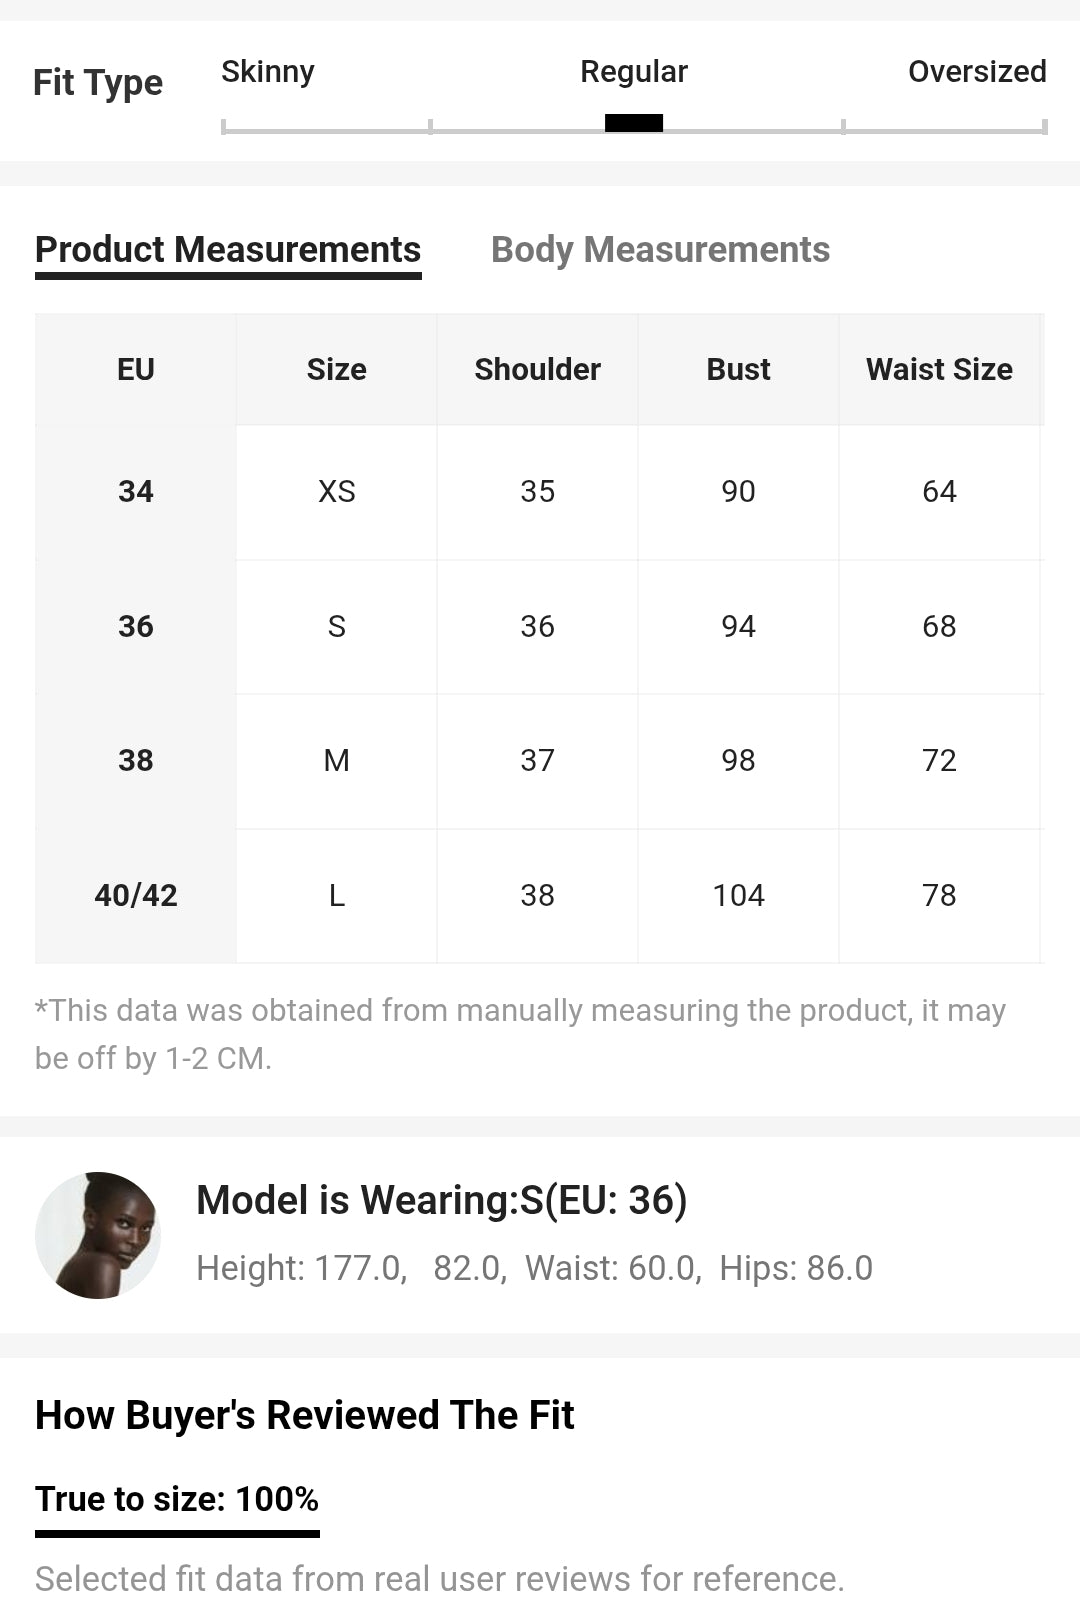This screenshot has height=1619, width=1080.
Task: Click the model's profile photo thumbnail
Action: click(x=98, y=1235)
